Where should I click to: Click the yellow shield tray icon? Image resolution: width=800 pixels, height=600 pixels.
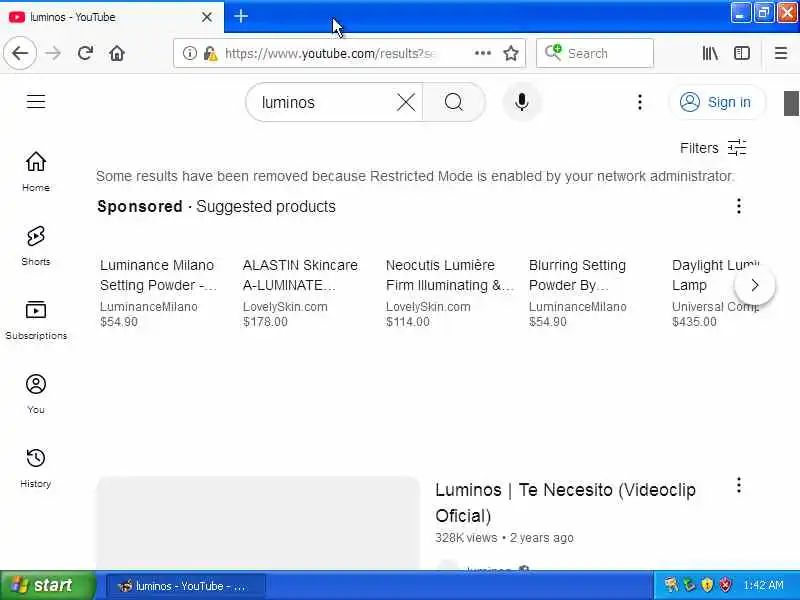[707, 585]
